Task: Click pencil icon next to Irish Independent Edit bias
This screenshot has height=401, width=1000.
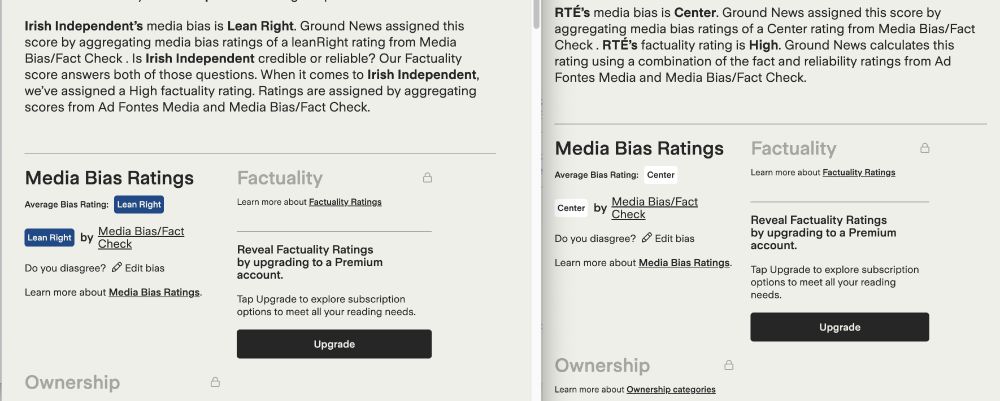Action: (x=116, y=268)
